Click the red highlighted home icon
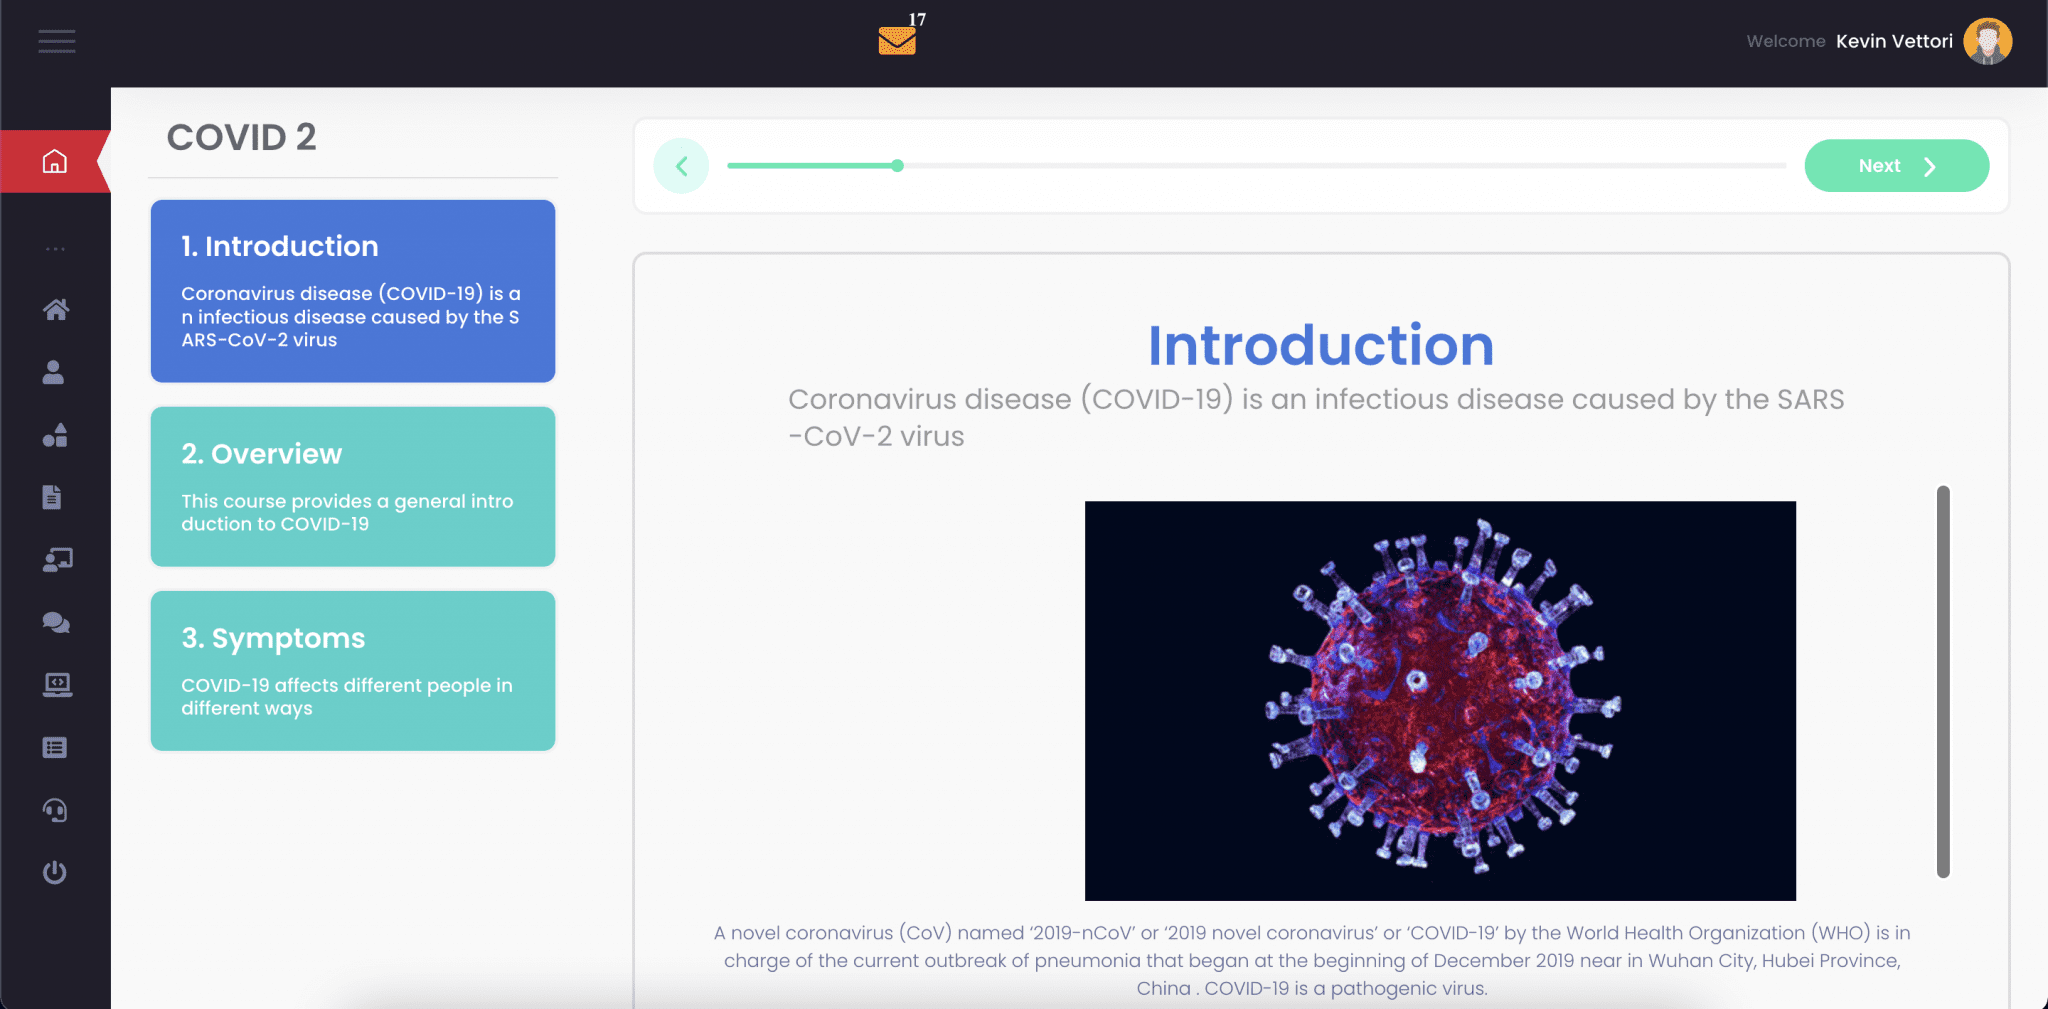The width and height of the screenshot is (2048, 1009). (55, 161)
